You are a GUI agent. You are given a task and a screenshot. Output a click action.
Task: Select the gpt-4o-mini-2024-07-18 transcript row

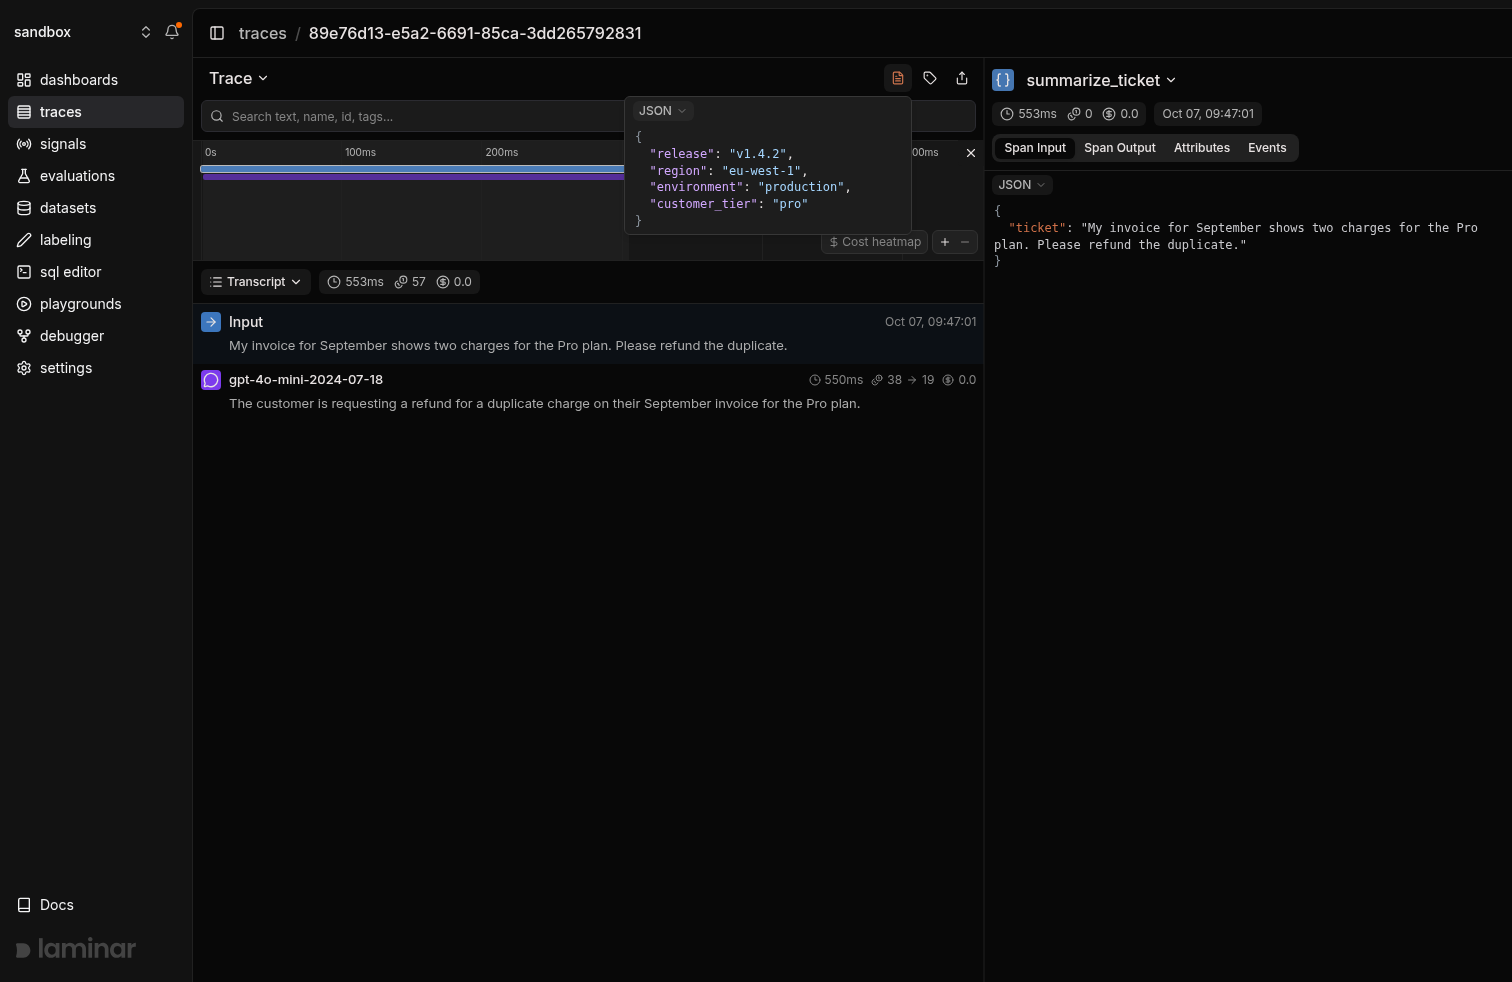click(x=589, y=391)
